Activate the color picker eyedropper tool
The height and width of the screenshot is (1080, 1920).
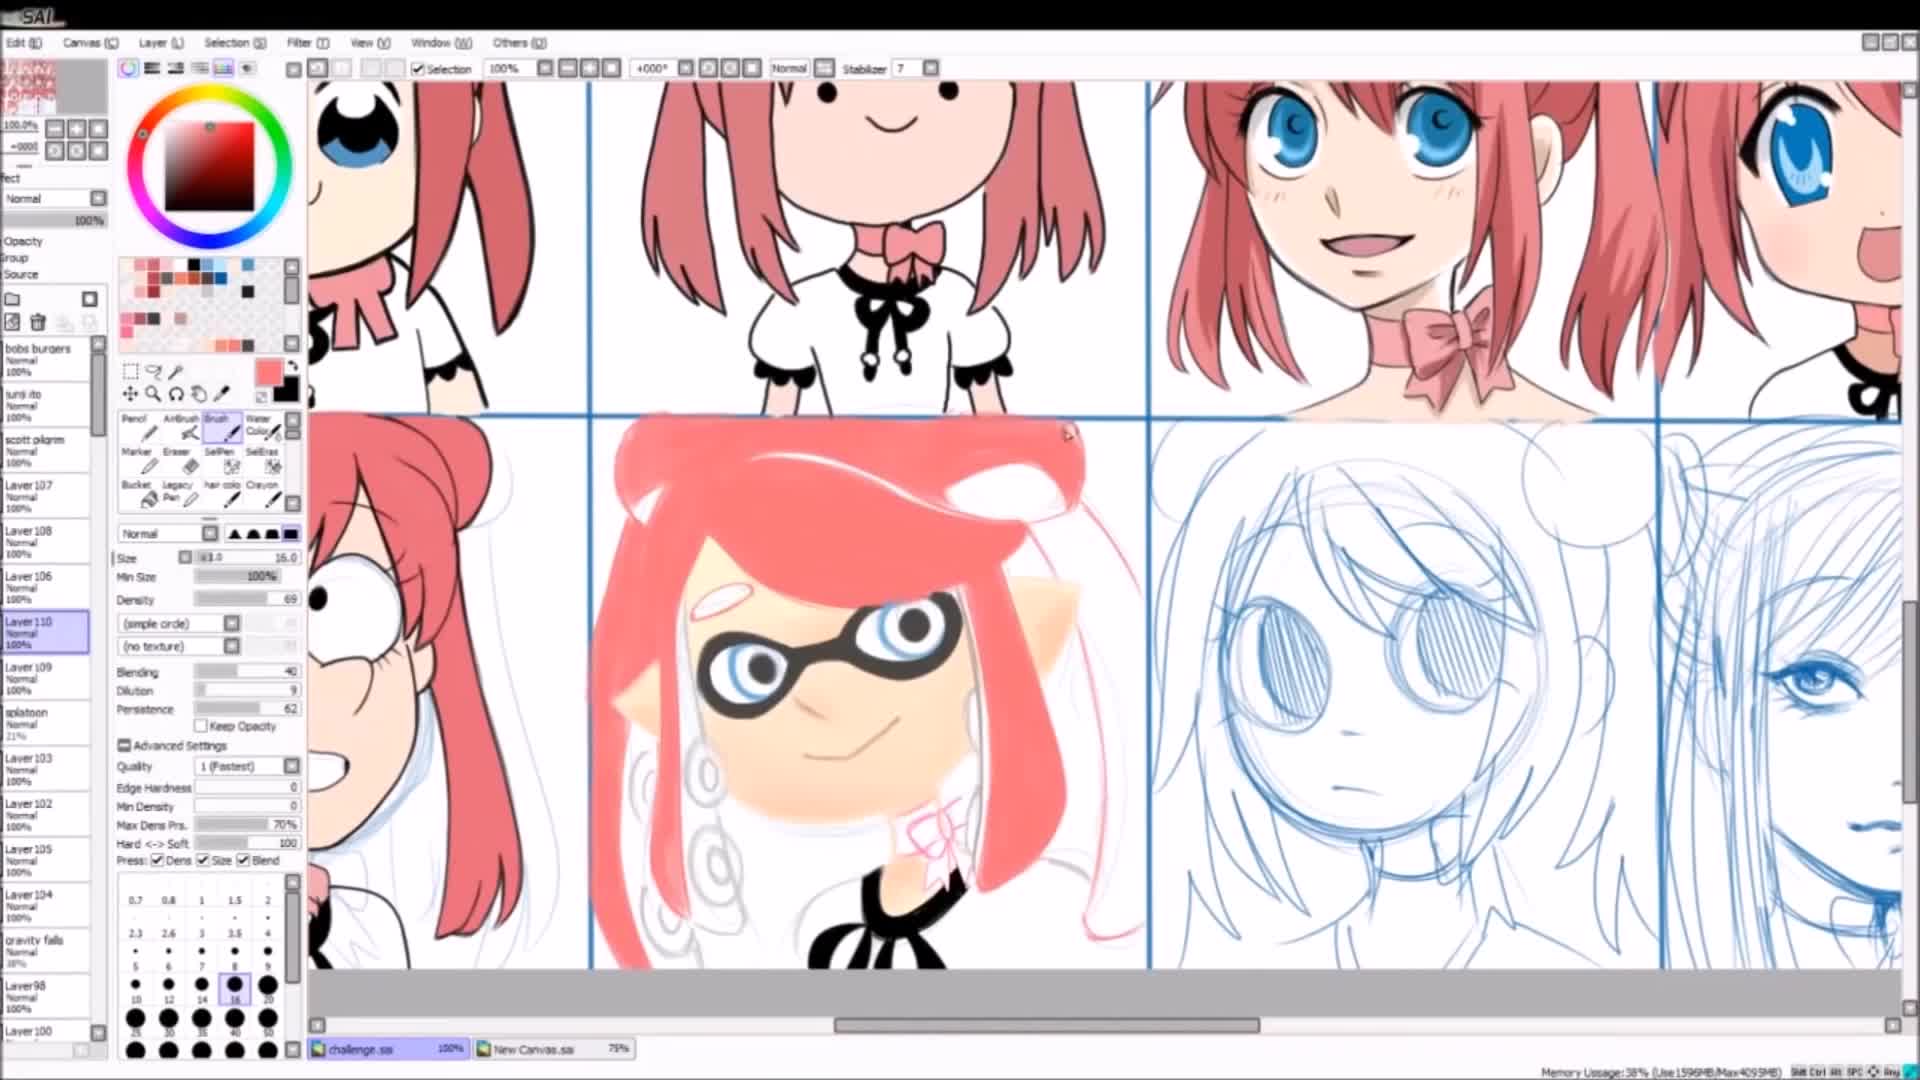[x=222, y=394]
